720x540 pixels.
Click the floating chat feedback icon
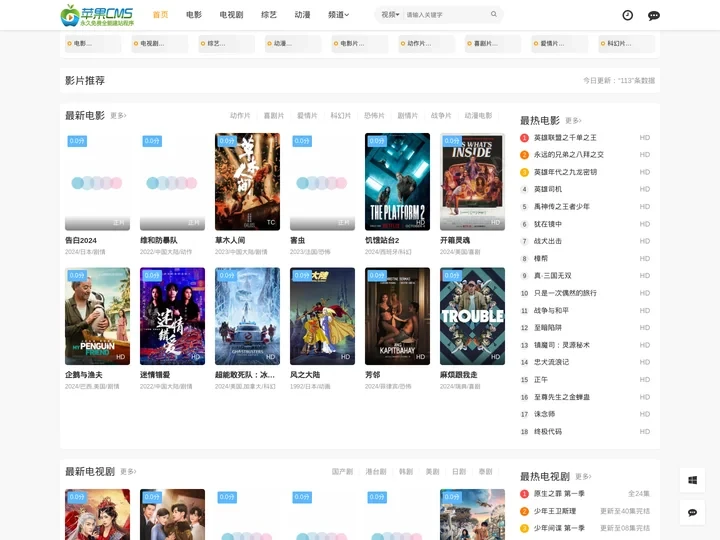point(692,512)
